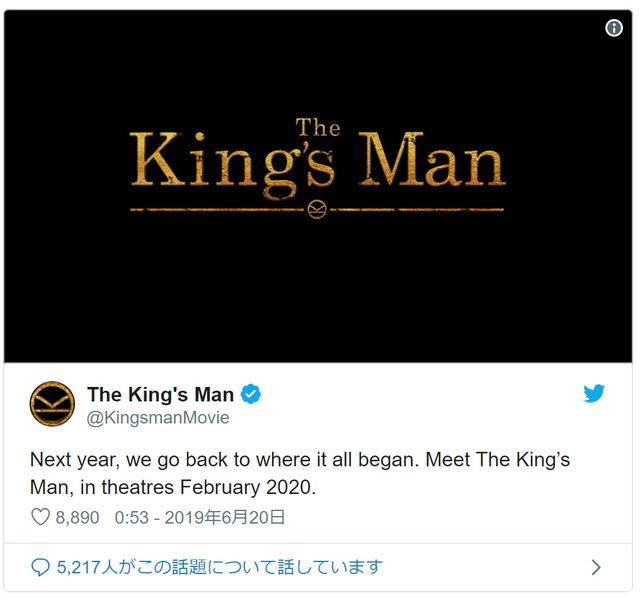Open the @KingsmanMovie handle link
This screenshot has height=600, width=640.
click(158, 418)
